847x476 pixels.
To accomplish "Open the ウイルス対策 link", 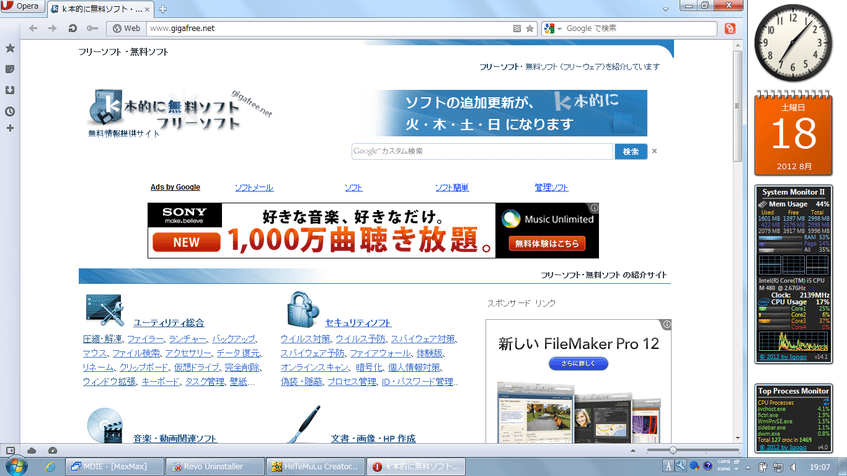I will [x=305, y=339].
